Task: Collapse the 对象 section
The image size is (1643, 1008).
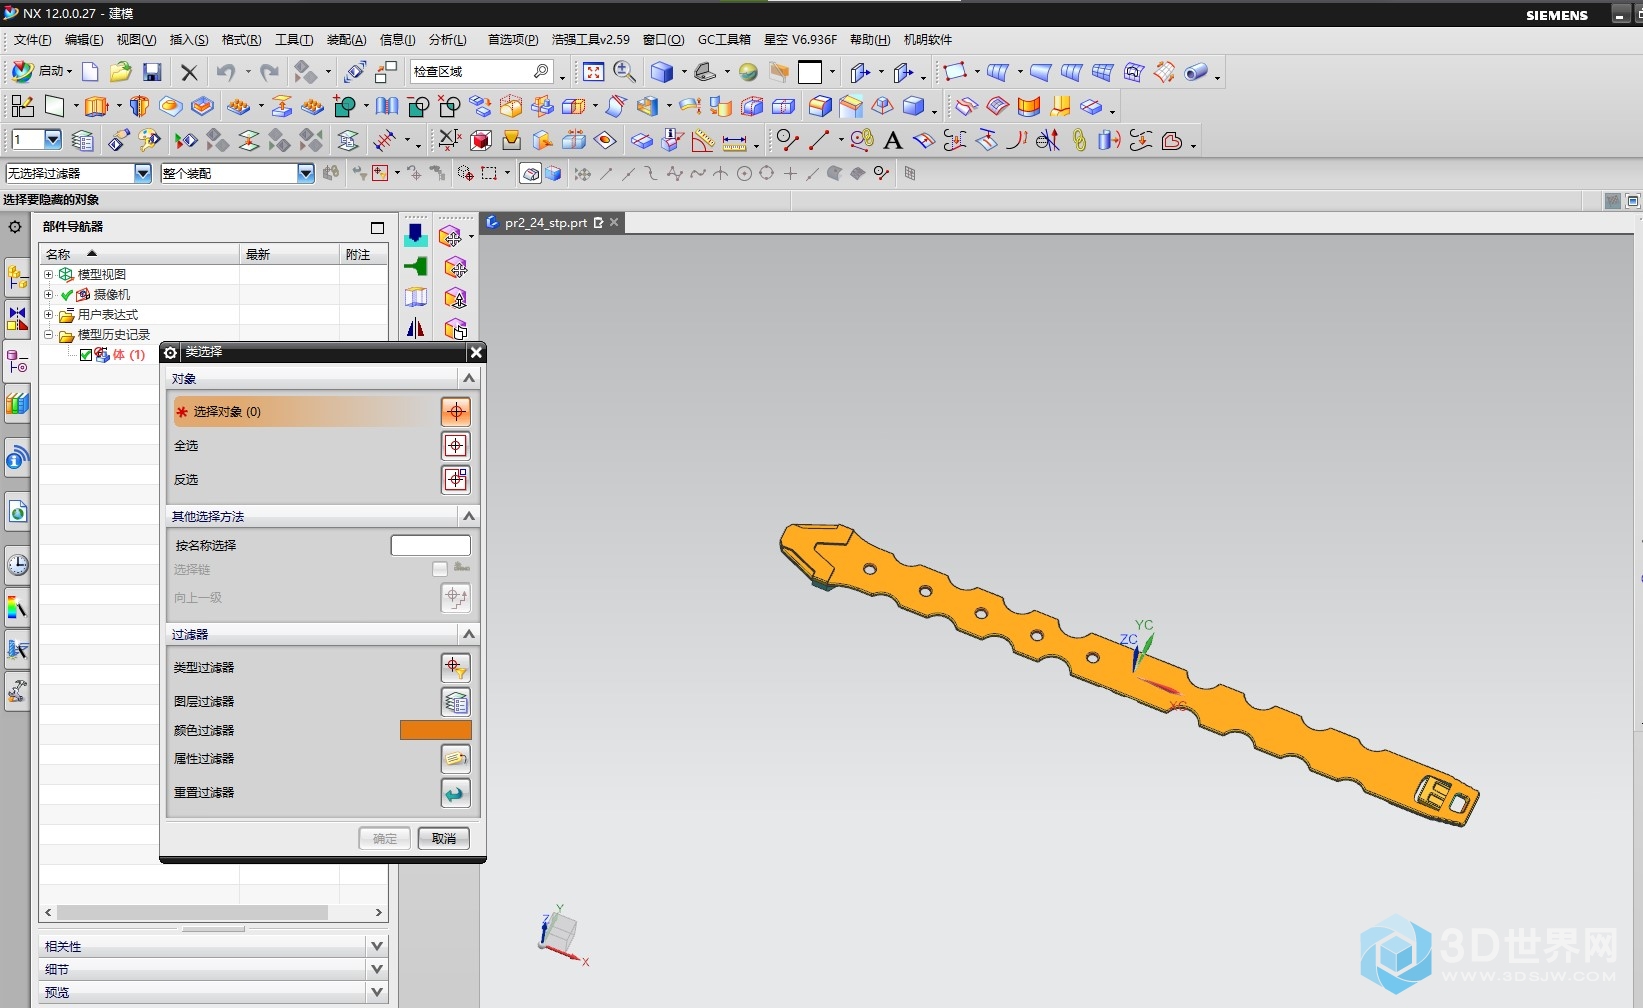Action: click(x=468, y=378)
